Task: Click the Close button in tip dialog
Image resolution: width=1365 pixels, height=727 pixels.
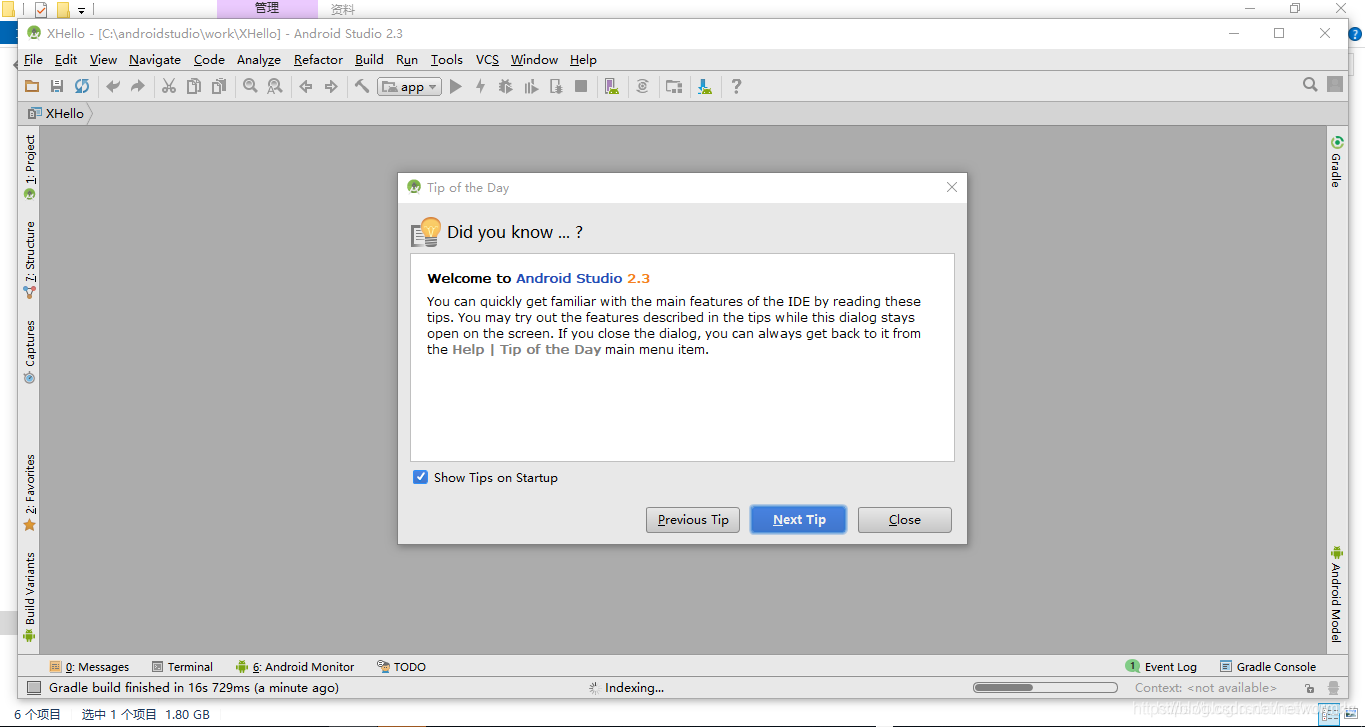Action: 905,520
